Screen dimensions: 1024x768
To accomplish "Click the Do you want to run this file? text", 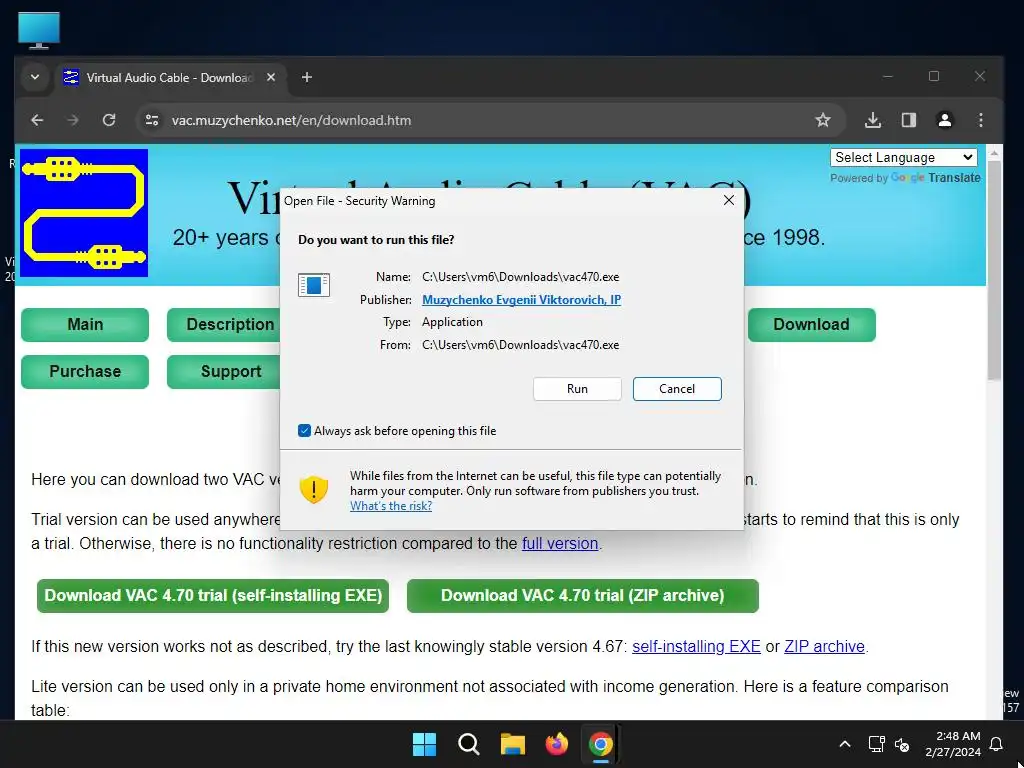I will click(x=376, y=240).
